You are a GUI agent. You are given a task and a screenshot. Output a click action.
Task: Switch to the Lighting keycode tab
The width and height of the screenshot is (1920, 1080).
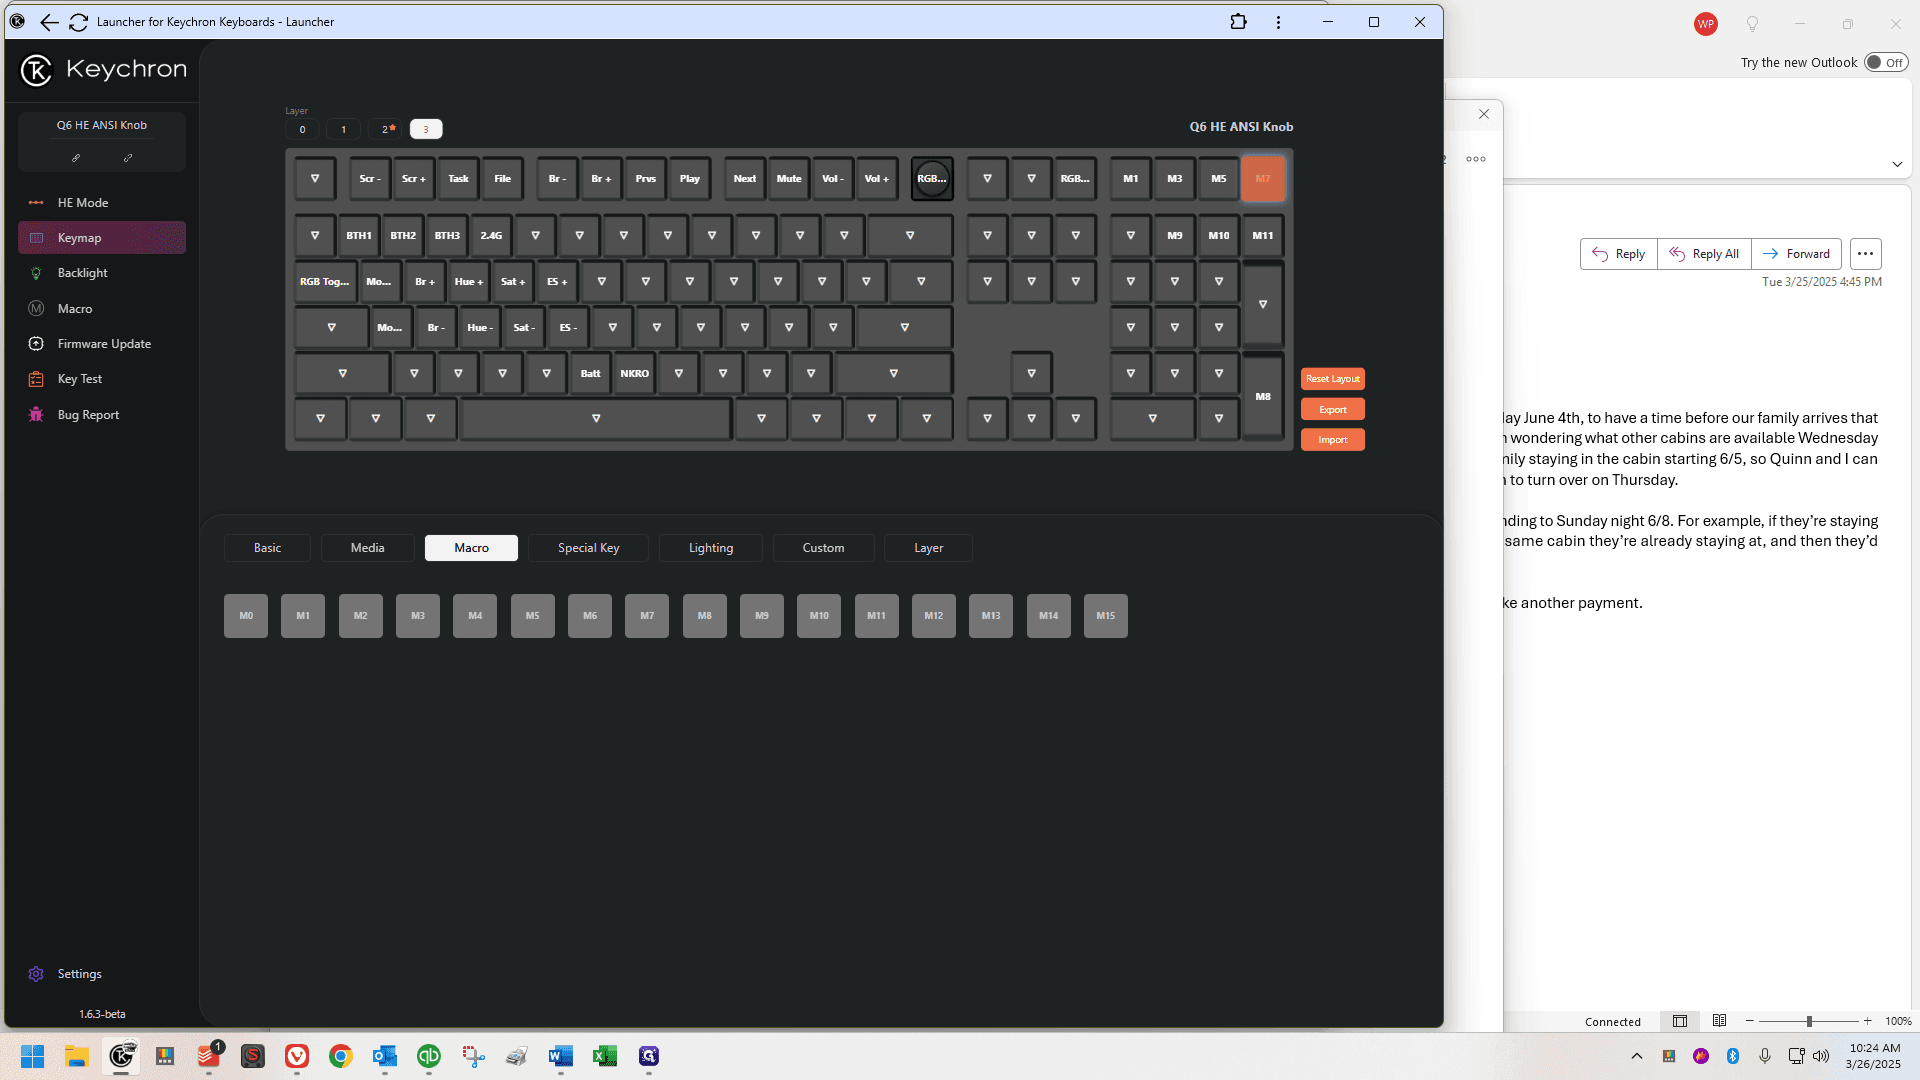pos(711,548)
